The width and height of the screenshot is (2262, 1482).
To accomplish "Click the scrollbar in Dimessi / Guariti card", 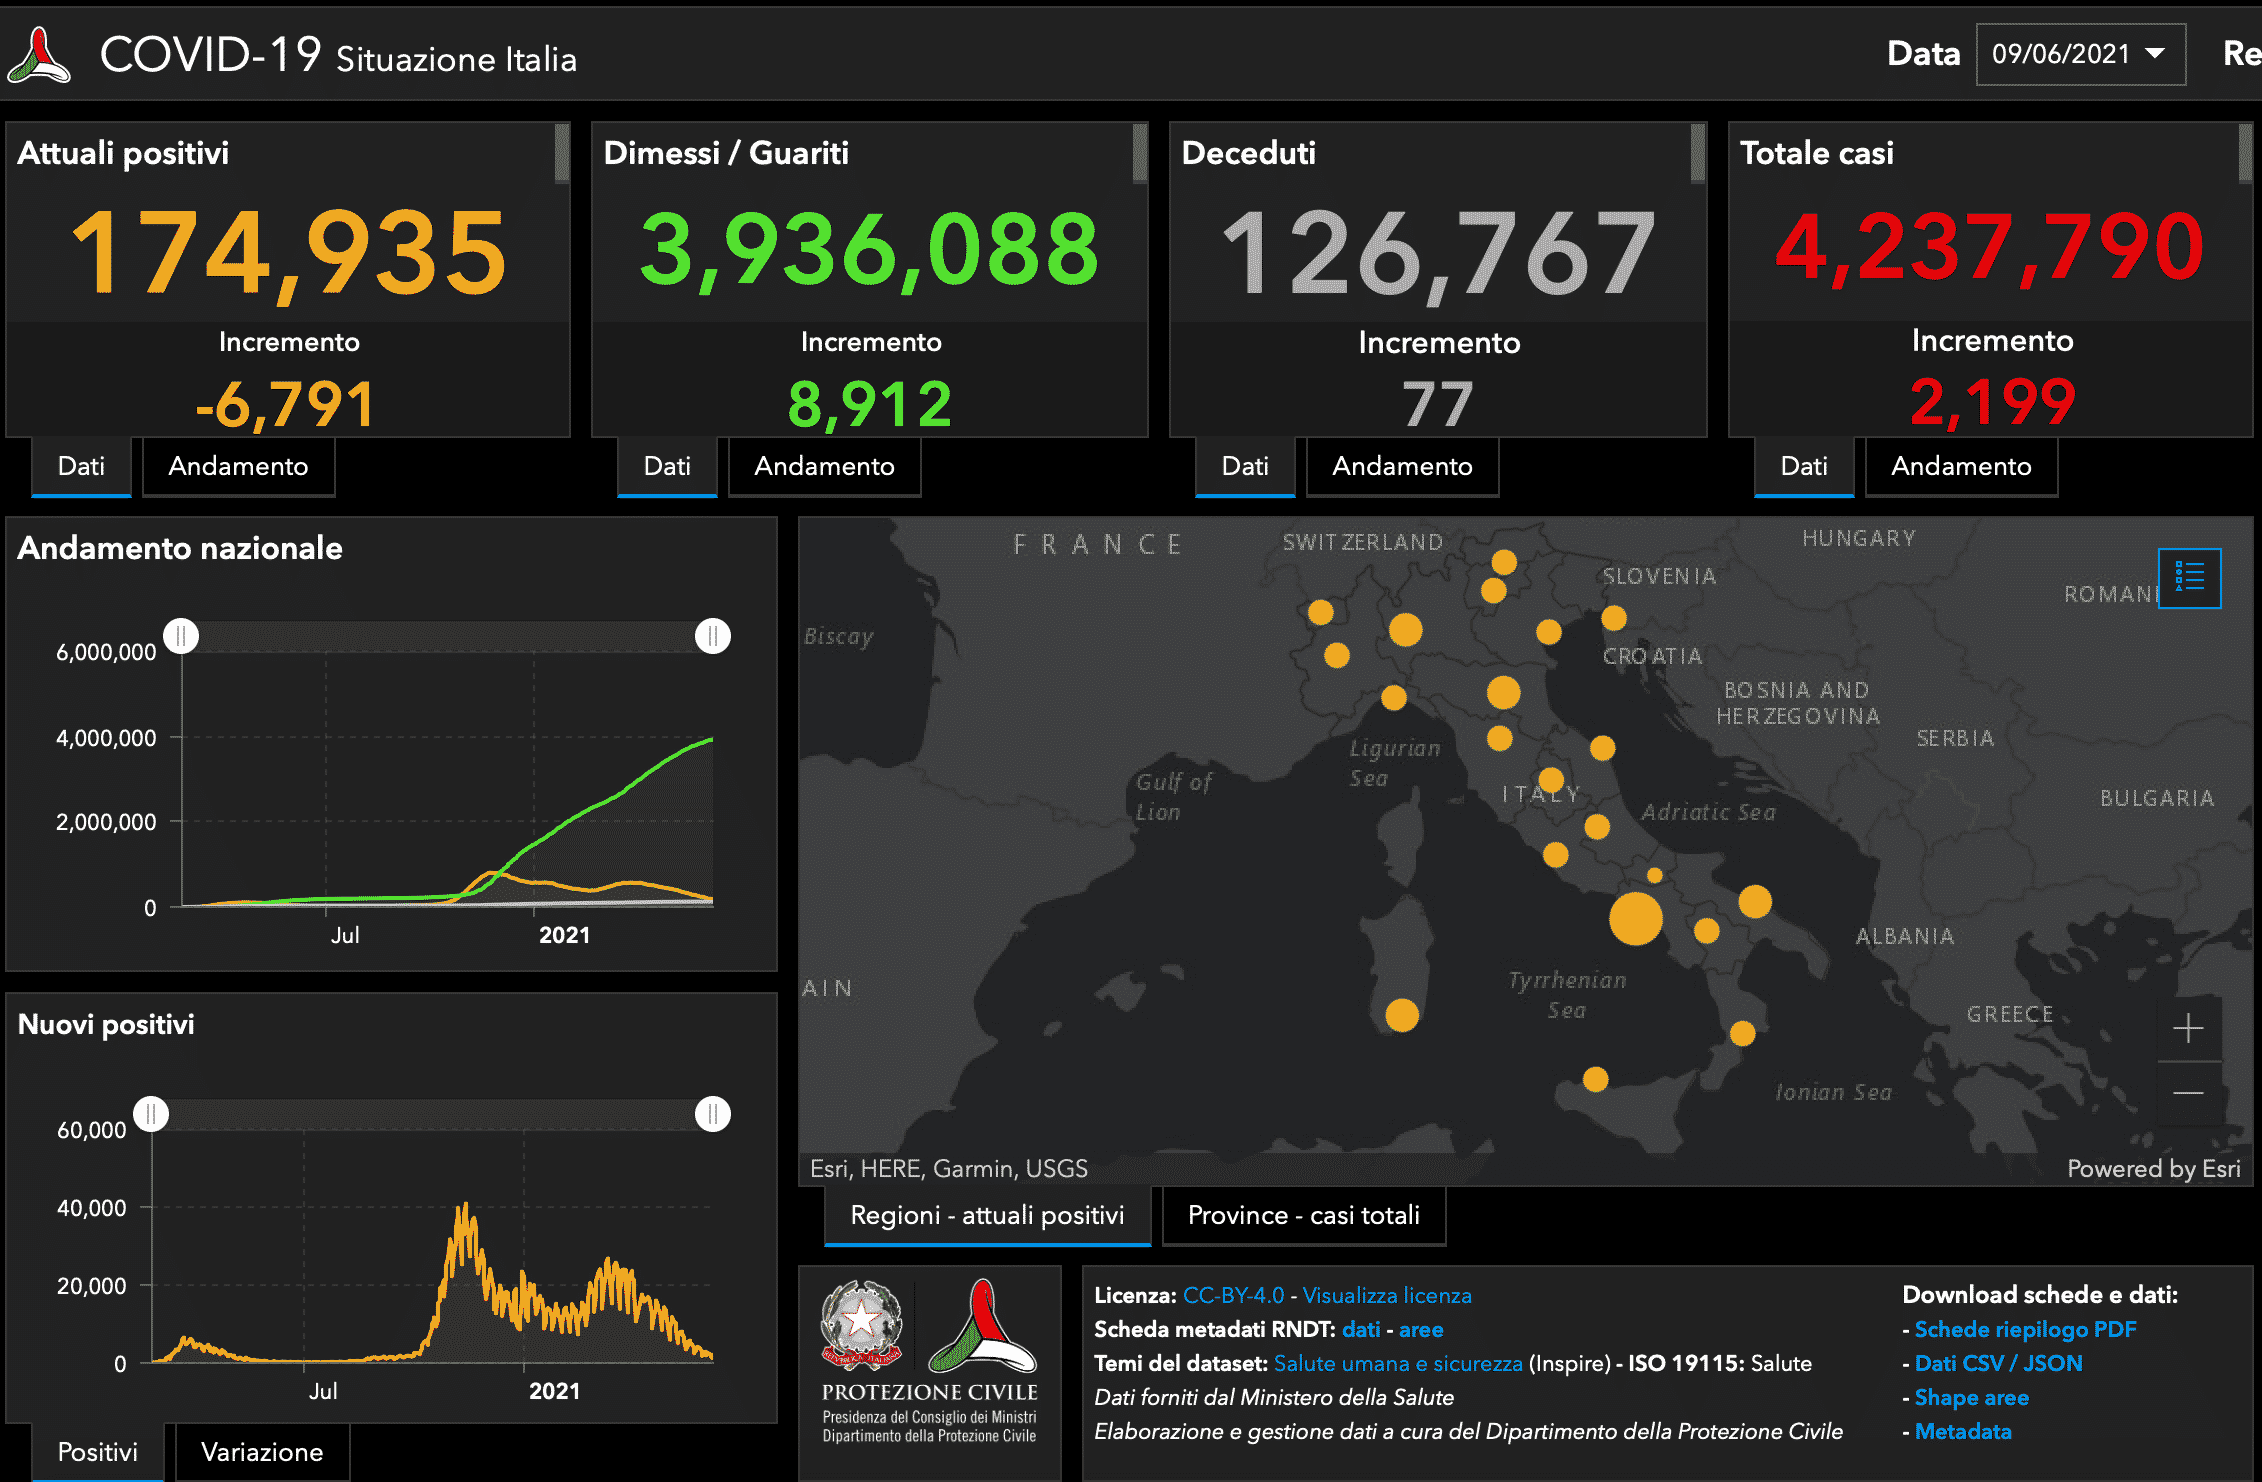I will 1140,153.
